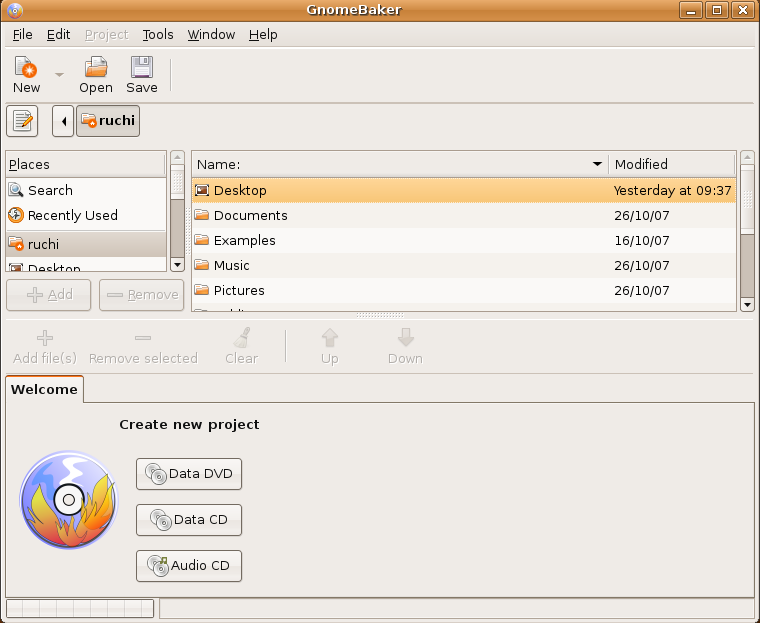This screenshot has height=623, width=760.
Task: Click the Remove bookmark button
Action: coord(142,295)
